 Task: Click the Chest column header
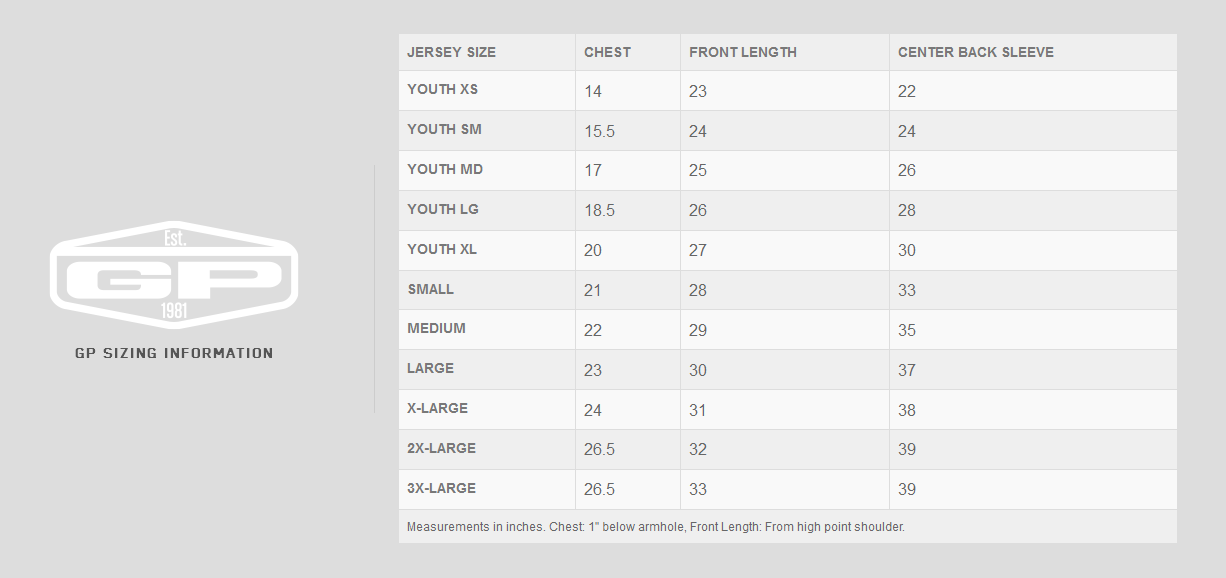(x=607, y=52)
